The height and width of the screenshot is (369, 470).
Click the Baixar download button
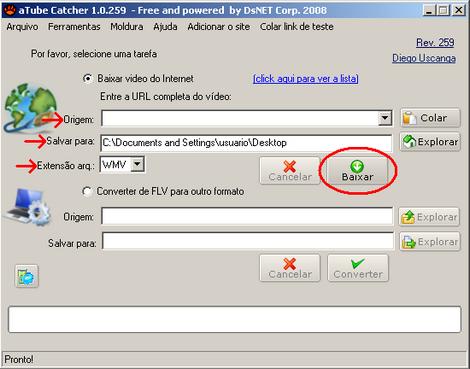pyautogui.click(x=357, y=171)
